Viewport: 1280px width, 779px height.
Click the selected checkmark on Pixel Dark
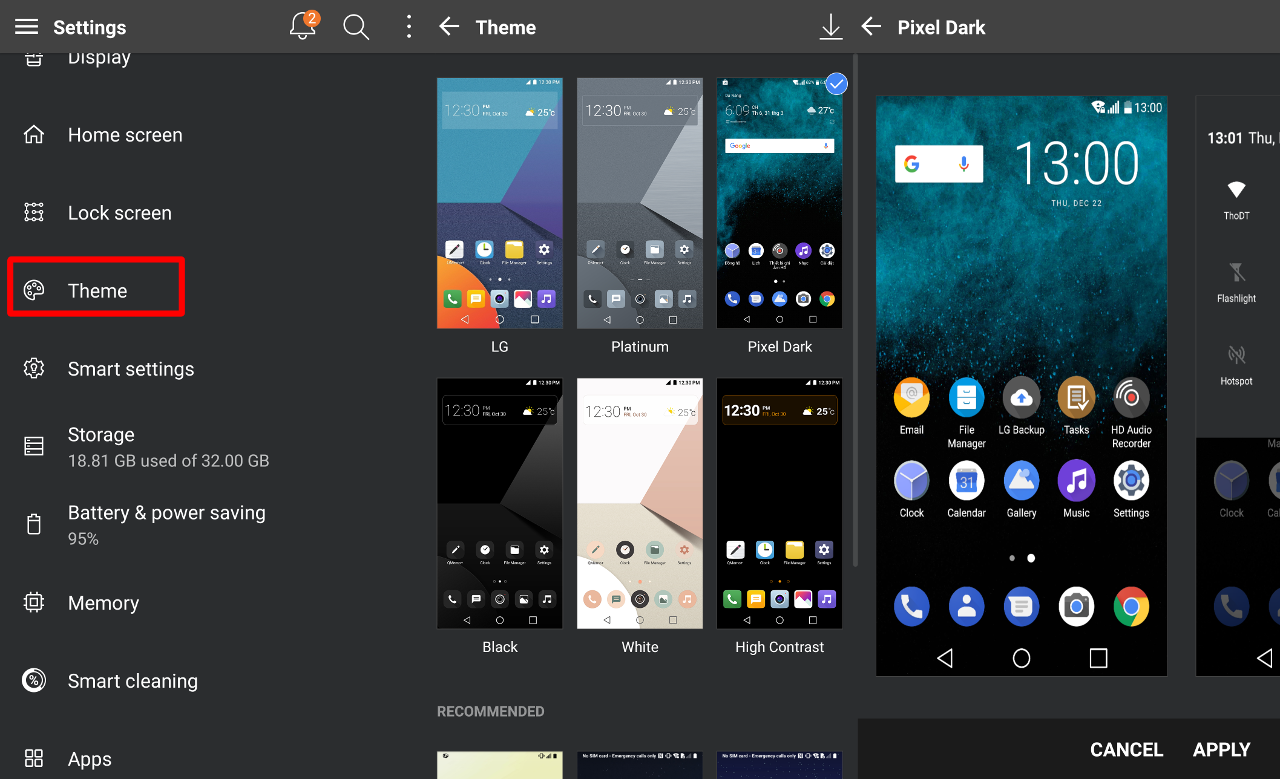pyautogui.click(x=837, y=84)
